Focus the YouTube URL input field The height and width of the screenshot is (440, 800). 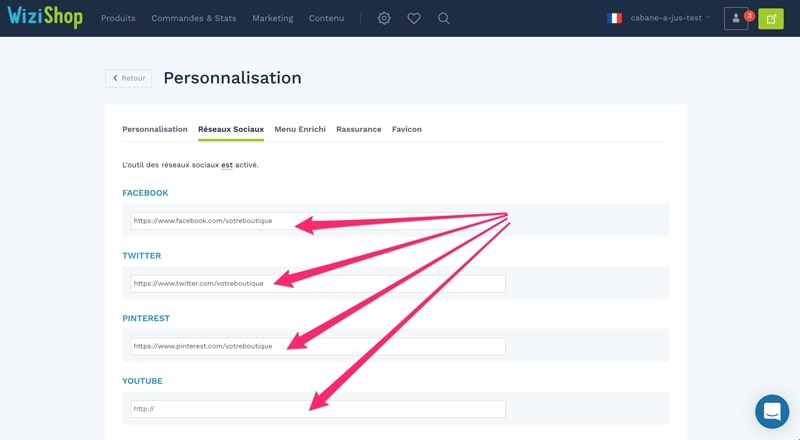click(318, 409)
